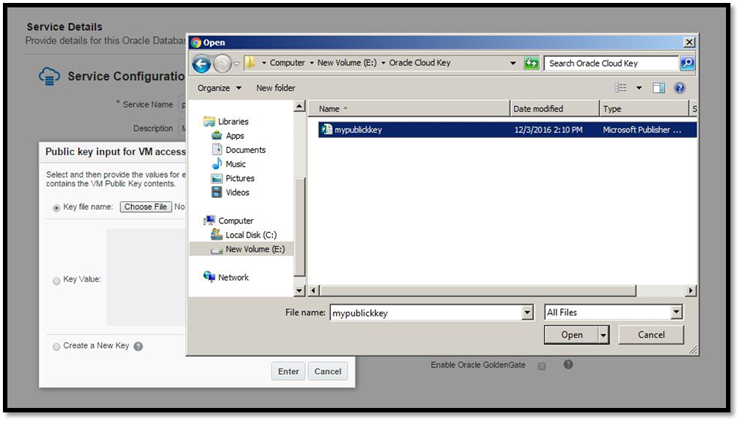The image size is (740, 422).
Task: Click the sidebar scroll up arrow
Action: (299, 107)
